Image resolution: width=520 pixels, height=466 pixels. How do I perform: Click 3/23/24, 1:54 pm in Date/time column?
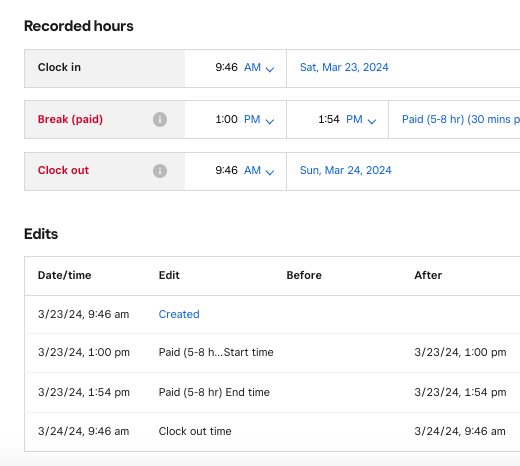84,392
